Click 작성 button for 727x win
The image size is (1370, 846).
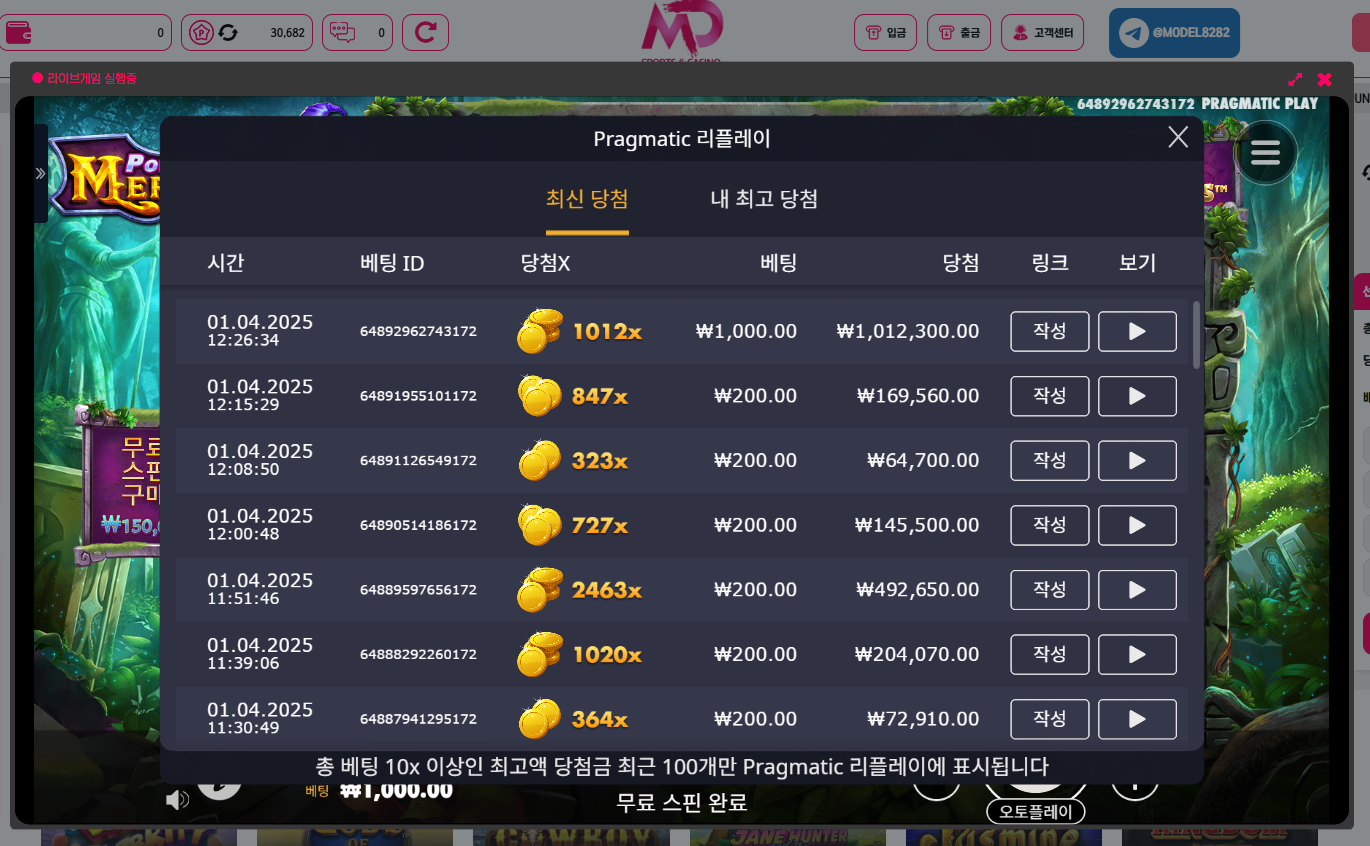[x=1049, y=525]
